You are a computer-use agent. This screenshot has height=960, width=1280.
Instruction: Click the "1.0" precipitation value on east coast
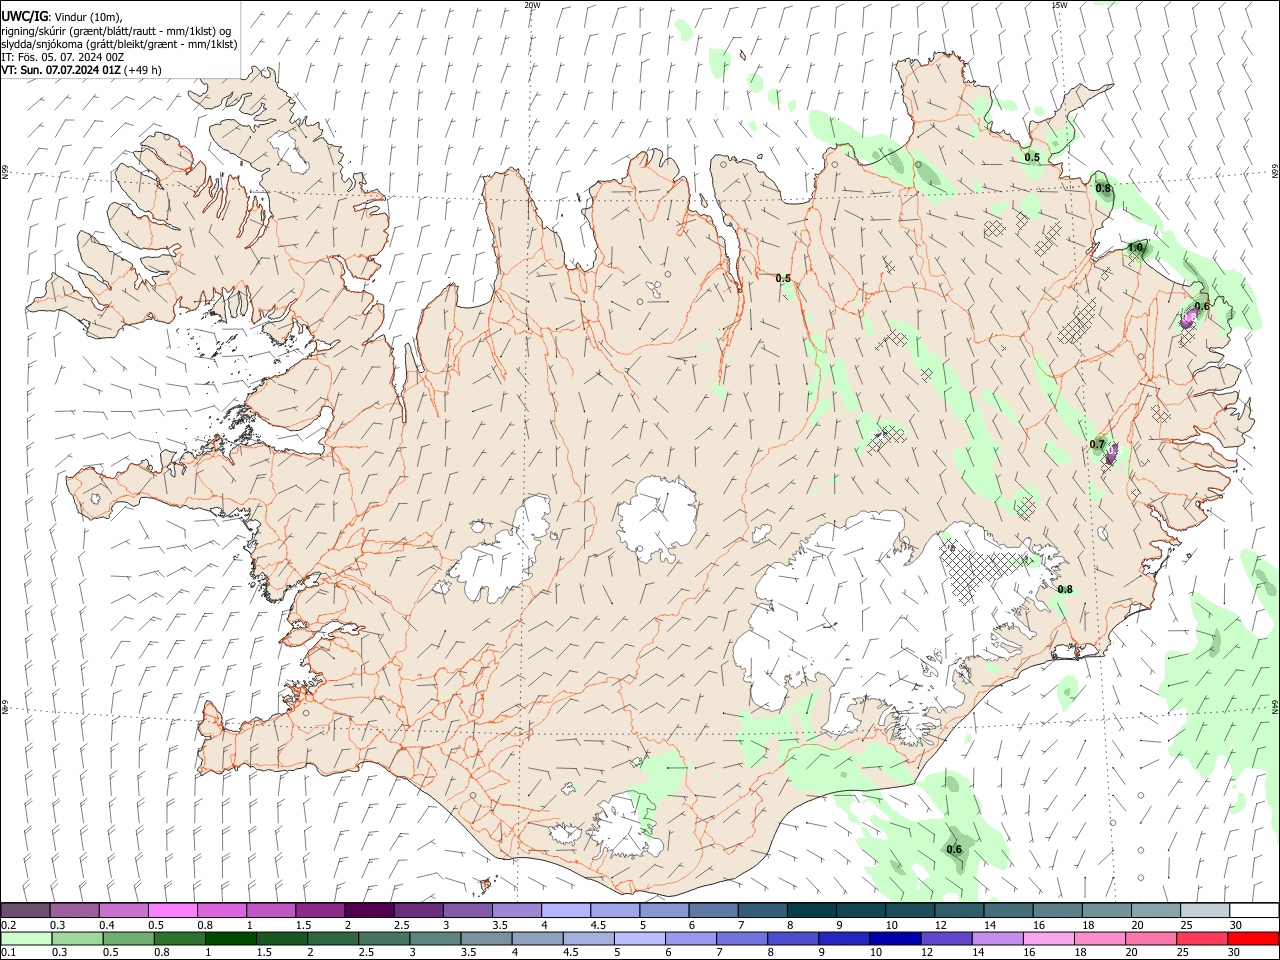[x=1135, y=248]
